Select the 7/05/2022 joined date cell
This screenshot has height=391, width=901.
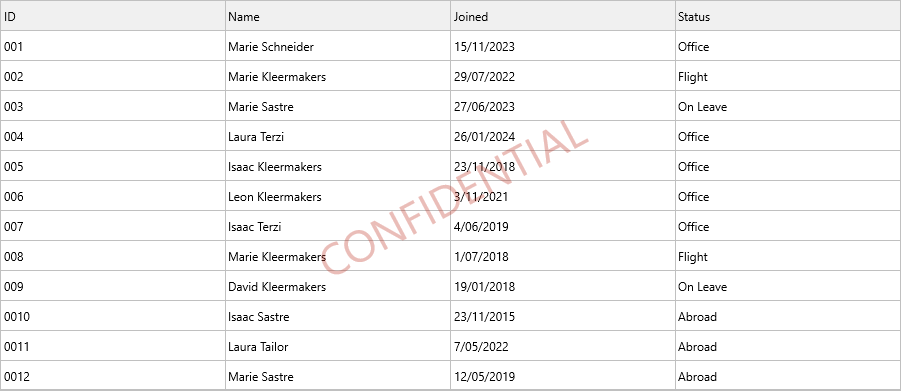[x=563, y=347]
